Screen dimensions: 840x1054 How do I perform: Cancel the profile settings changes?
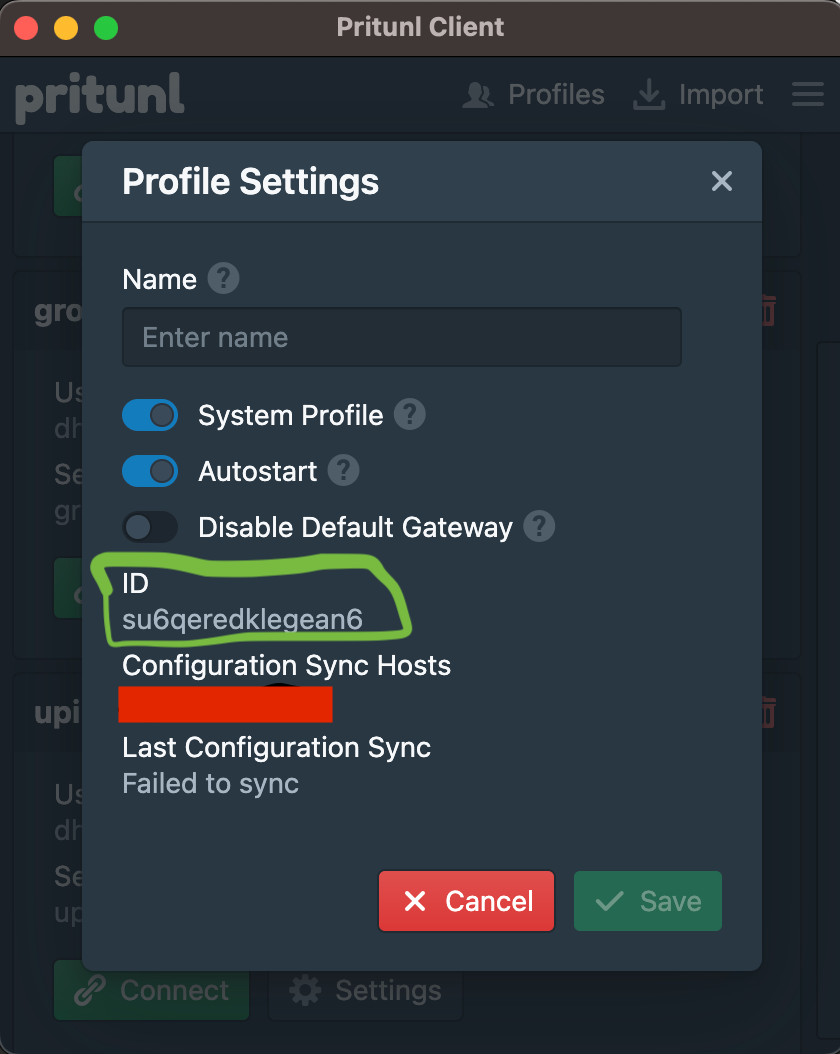pos(466,901)
